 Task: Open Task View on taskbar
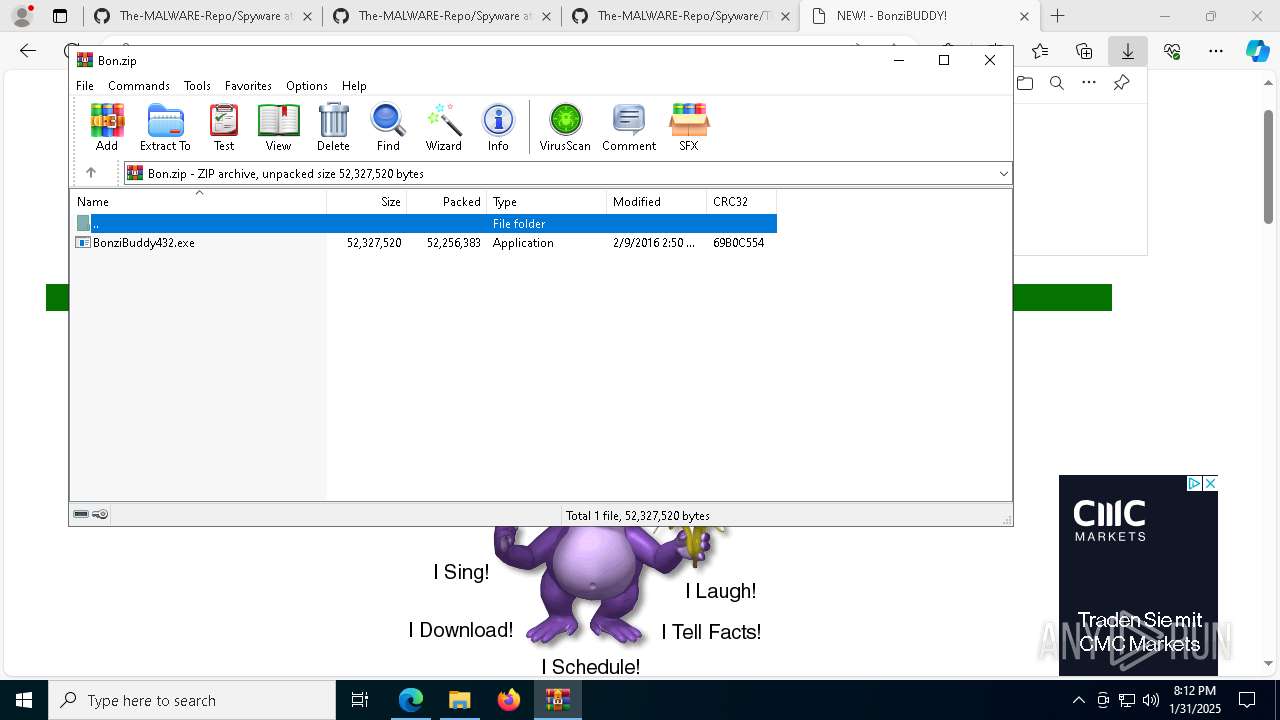point(360,700)
